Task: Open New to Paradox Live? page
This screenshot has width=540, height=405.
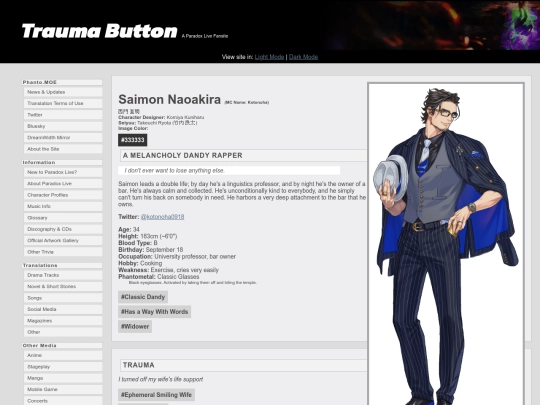Action: coord(63,172)
